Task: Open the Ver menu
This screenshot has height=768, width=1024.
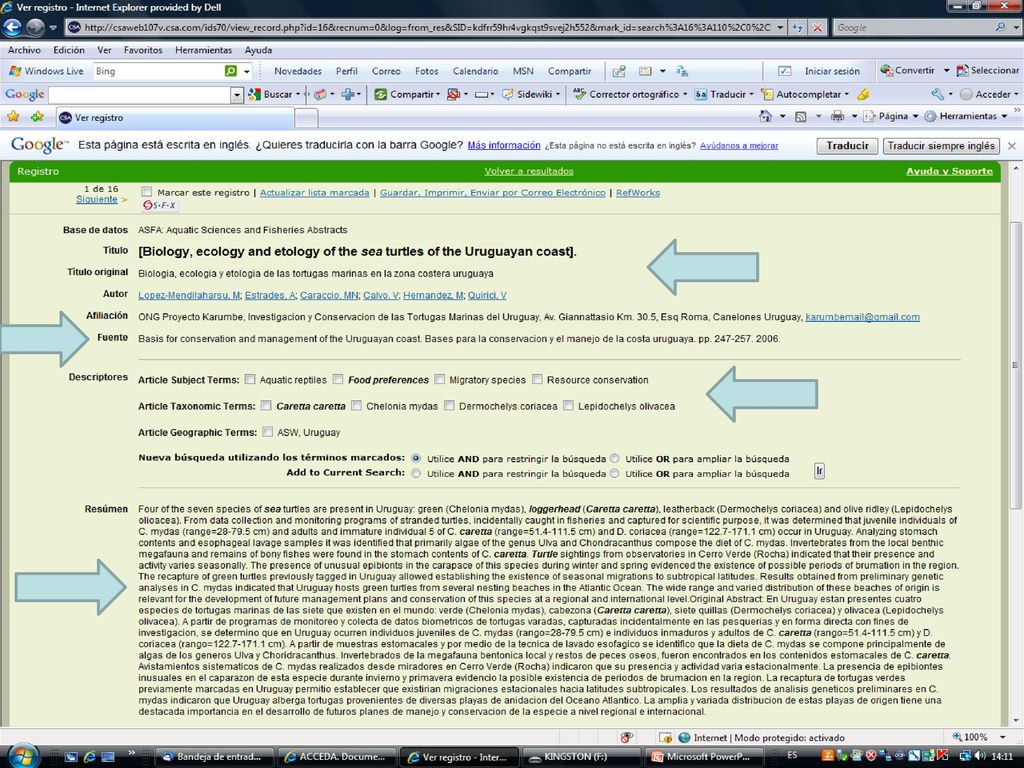Action: [x=104, y=50]
